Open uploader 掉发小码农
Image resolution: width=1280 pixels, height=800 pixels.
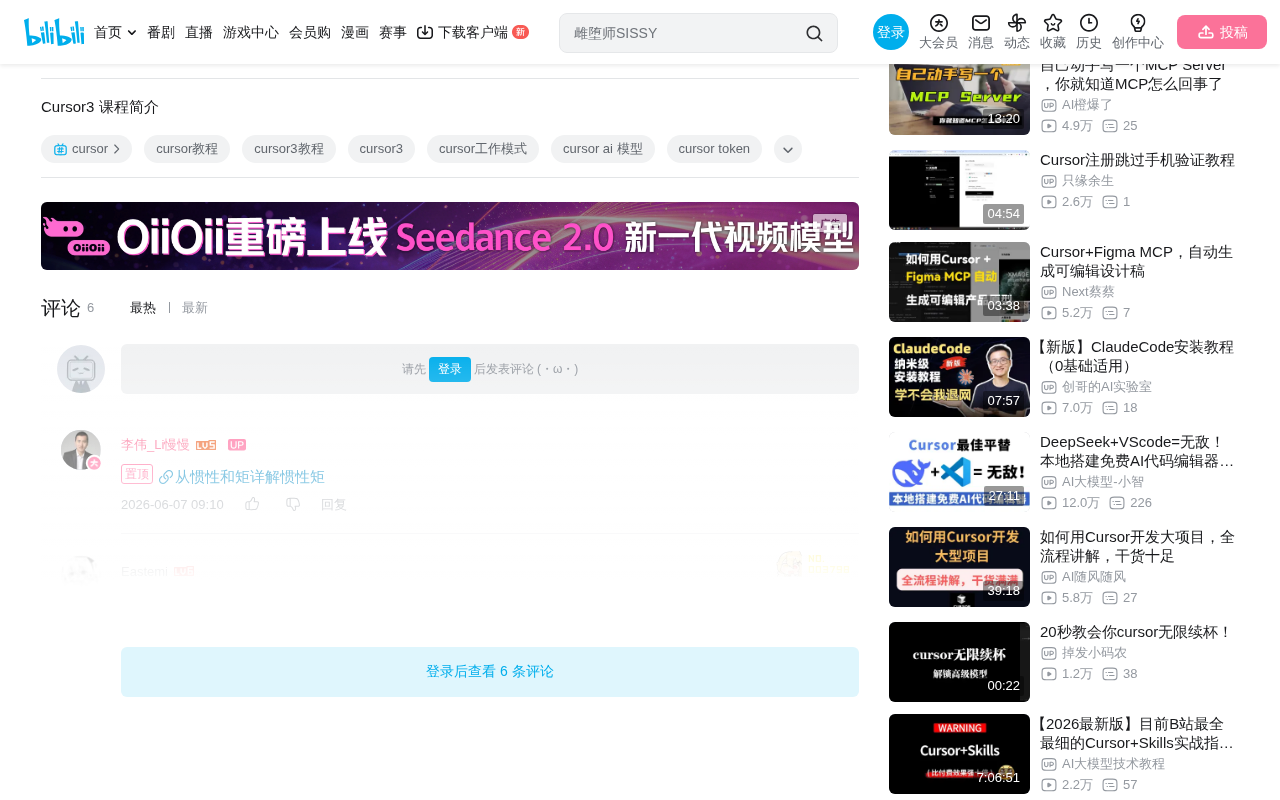pos(1094,653)
